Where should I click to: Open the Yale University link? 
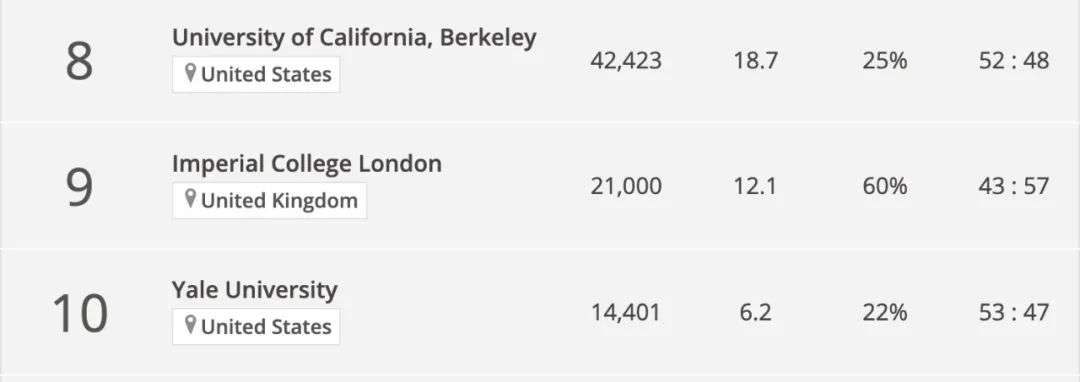click(255, 290)
